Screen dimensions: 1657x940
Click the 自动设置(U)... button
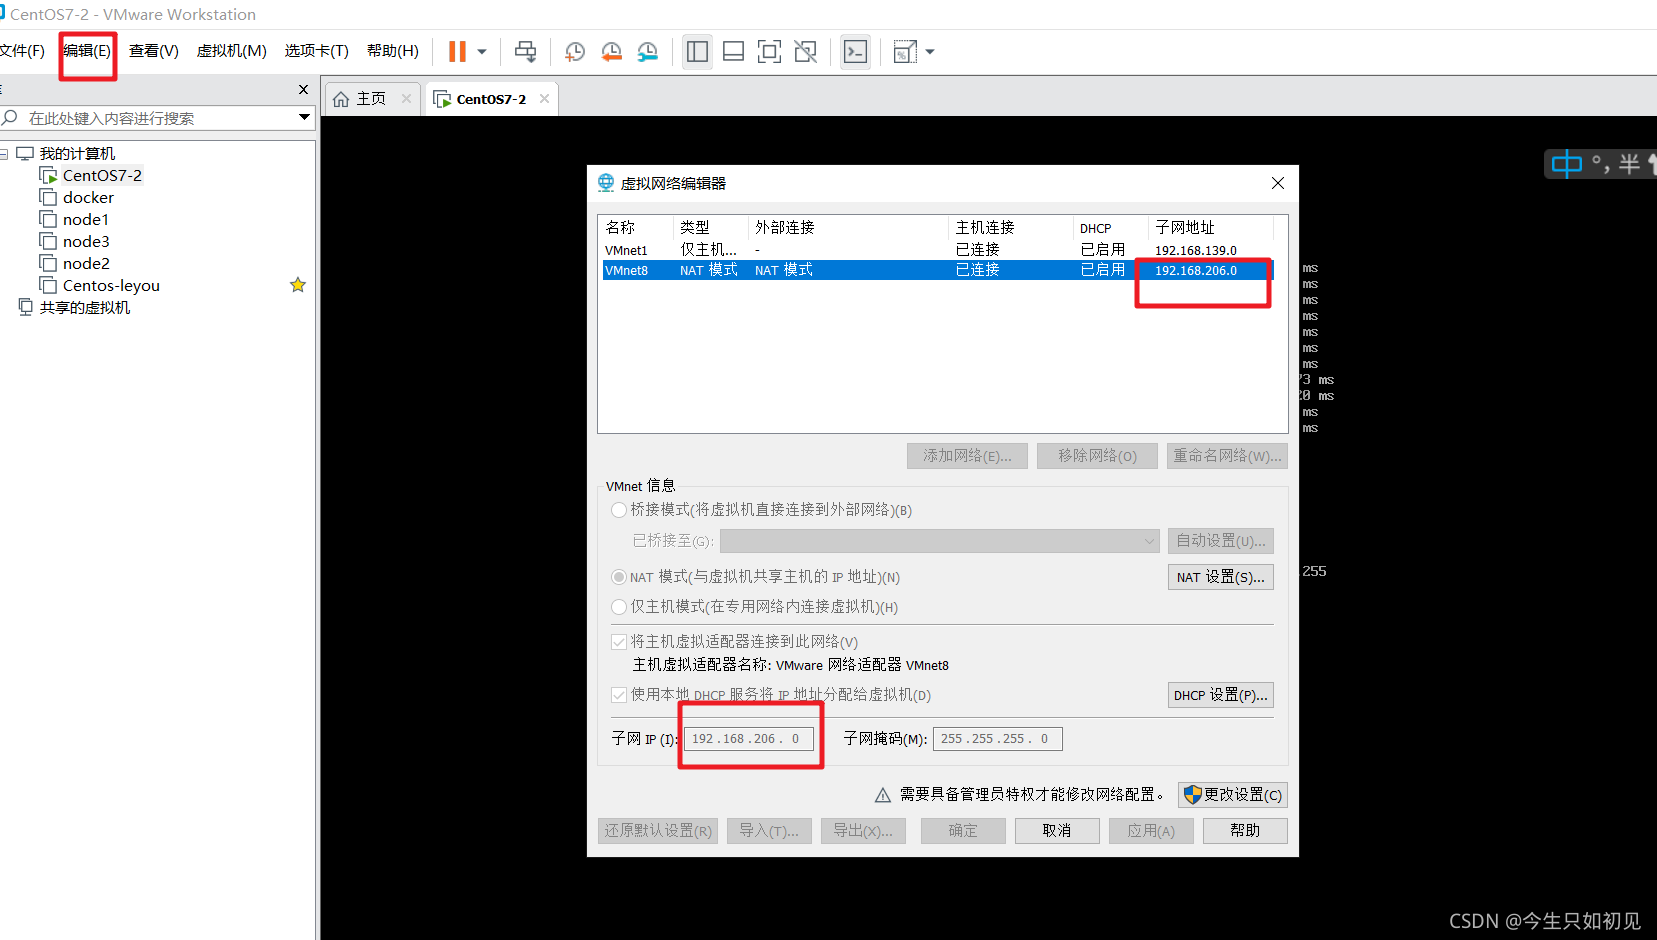[1221, 541]
